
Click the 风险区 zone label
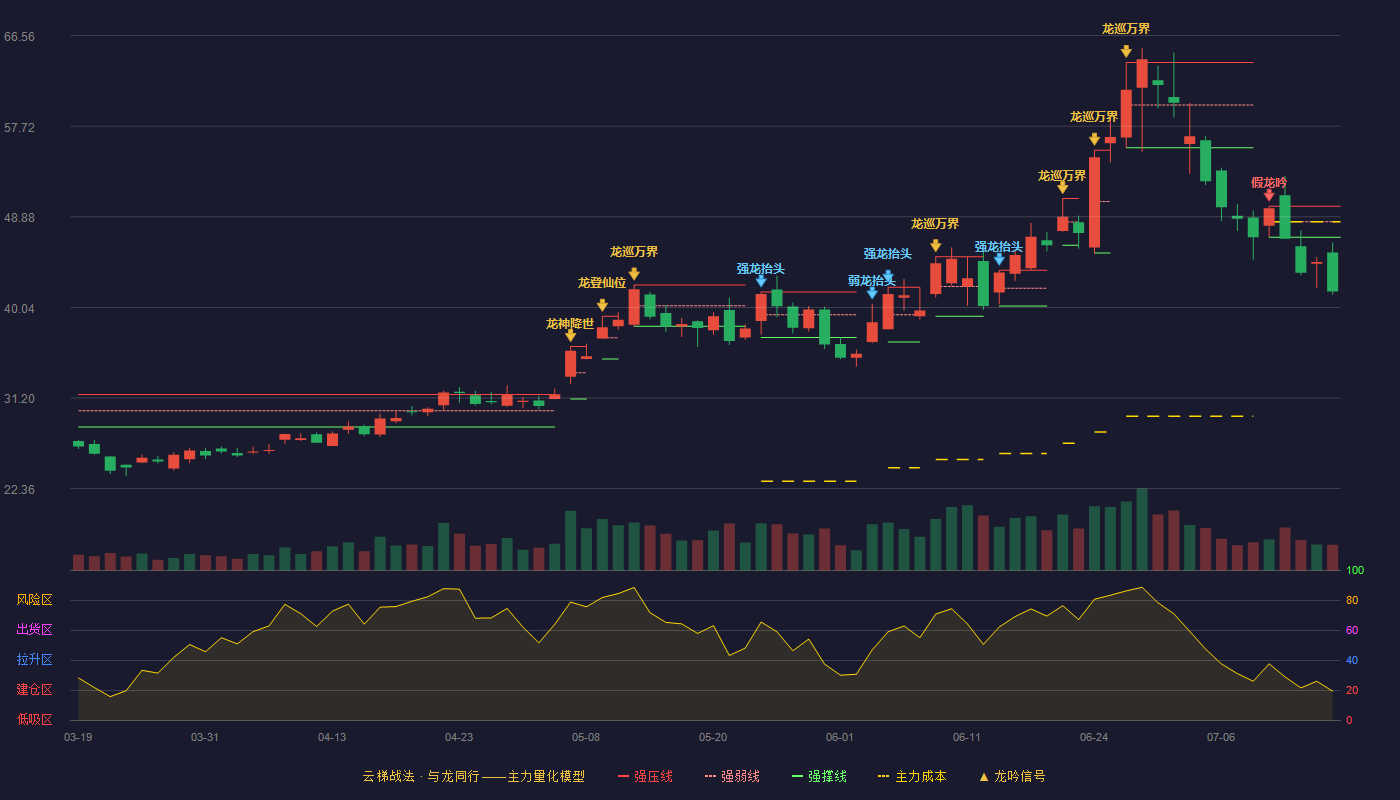coord(34,600)
